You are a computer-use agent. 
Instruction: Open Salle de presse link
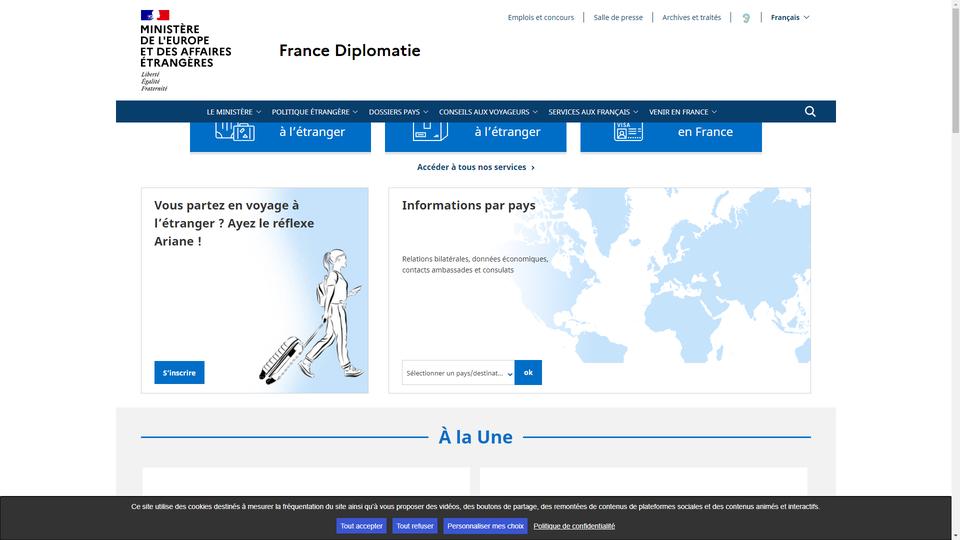tap(618, 18)
